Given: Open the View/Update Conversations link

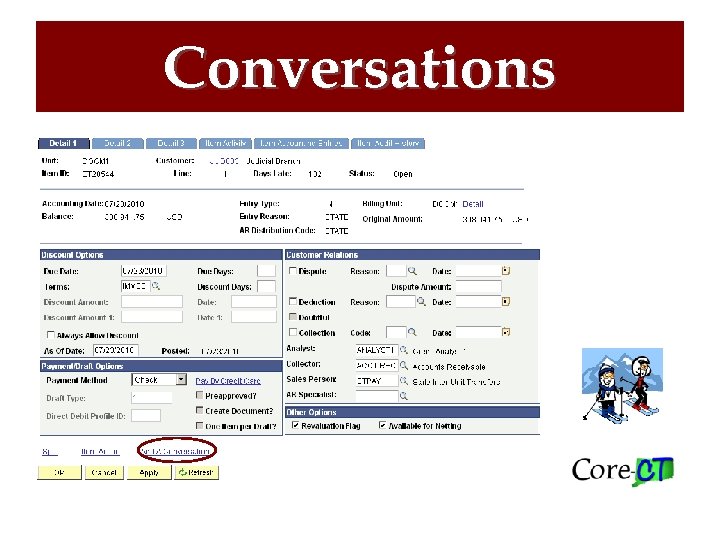Looking at the screenshot, I should point(176,451).
